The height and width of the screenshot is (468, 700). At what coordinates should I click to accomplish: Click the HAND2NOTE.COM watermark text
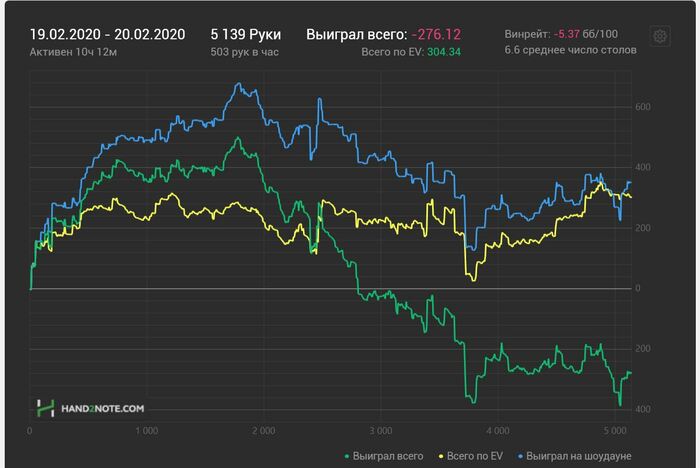(x=103, y=408)
